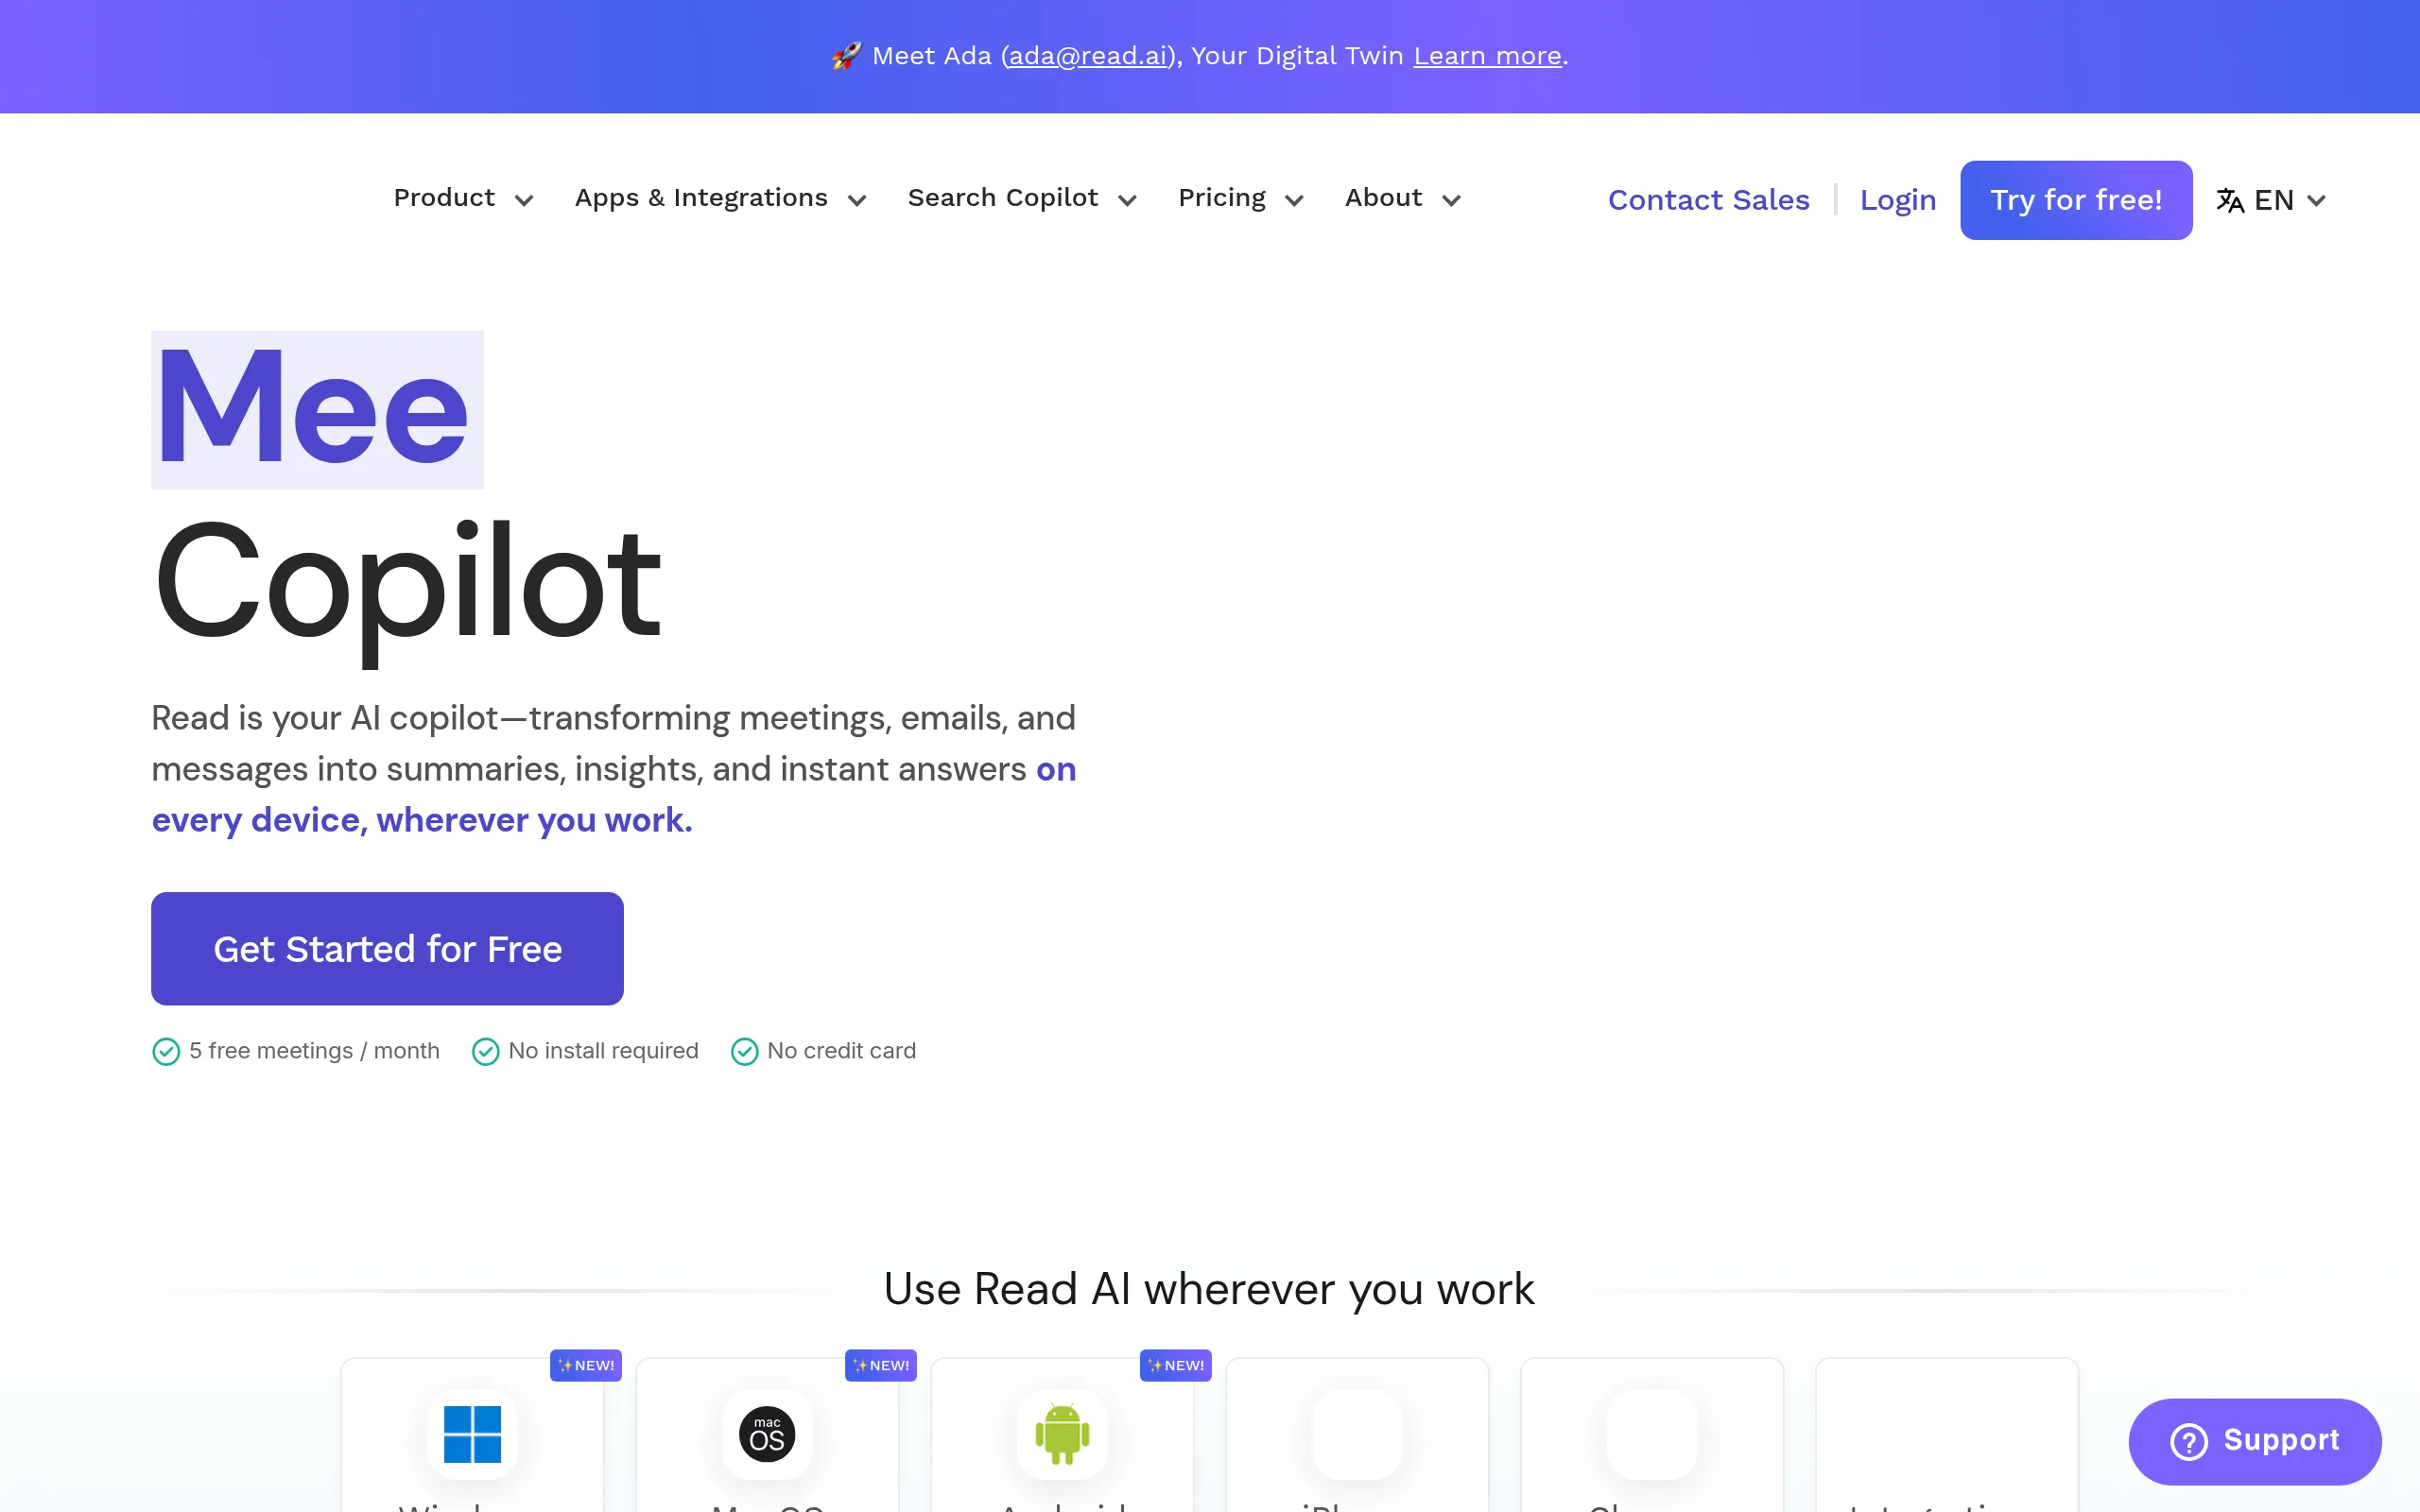Click the "No install required" text
This screenshot has height=1512, width=2420.
point(603,1051)
